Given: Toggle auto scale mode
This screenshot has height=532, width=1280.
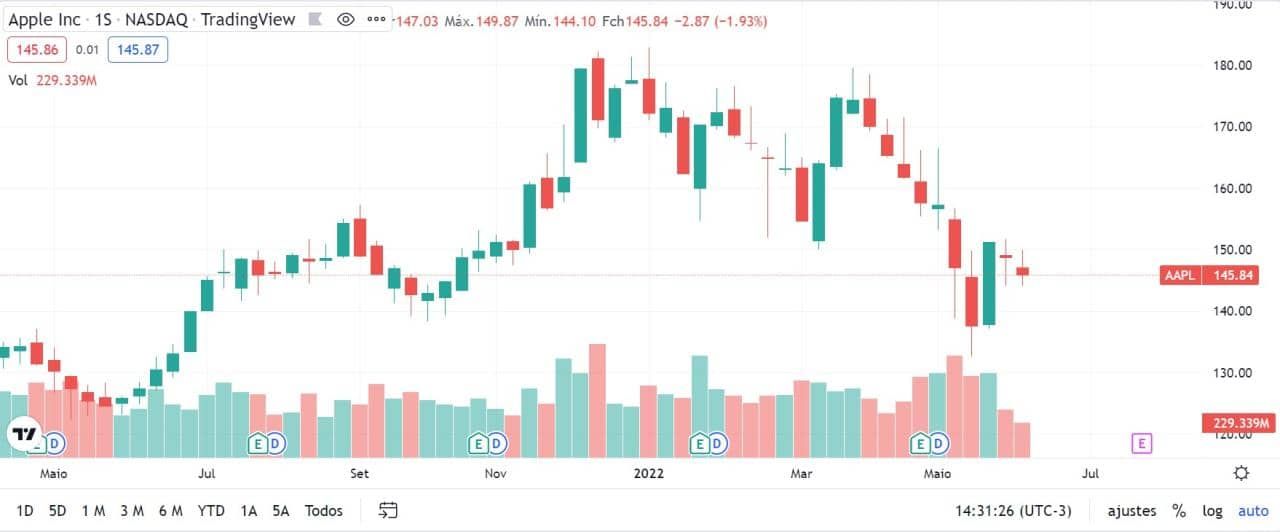Looking at the screenshot, I should click(x=1252, y=511).
